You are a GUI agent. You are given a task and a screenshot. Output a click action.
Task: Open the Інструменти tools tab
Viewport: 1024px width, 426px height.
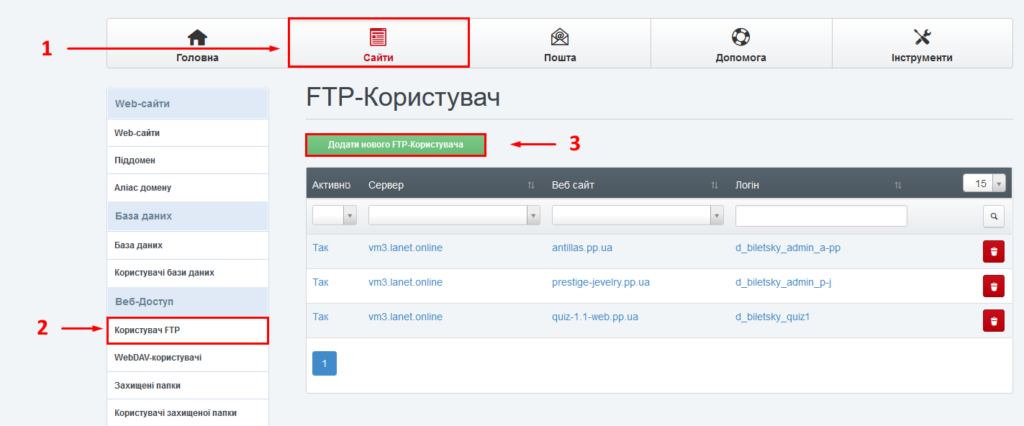click(x=922, y=45)
